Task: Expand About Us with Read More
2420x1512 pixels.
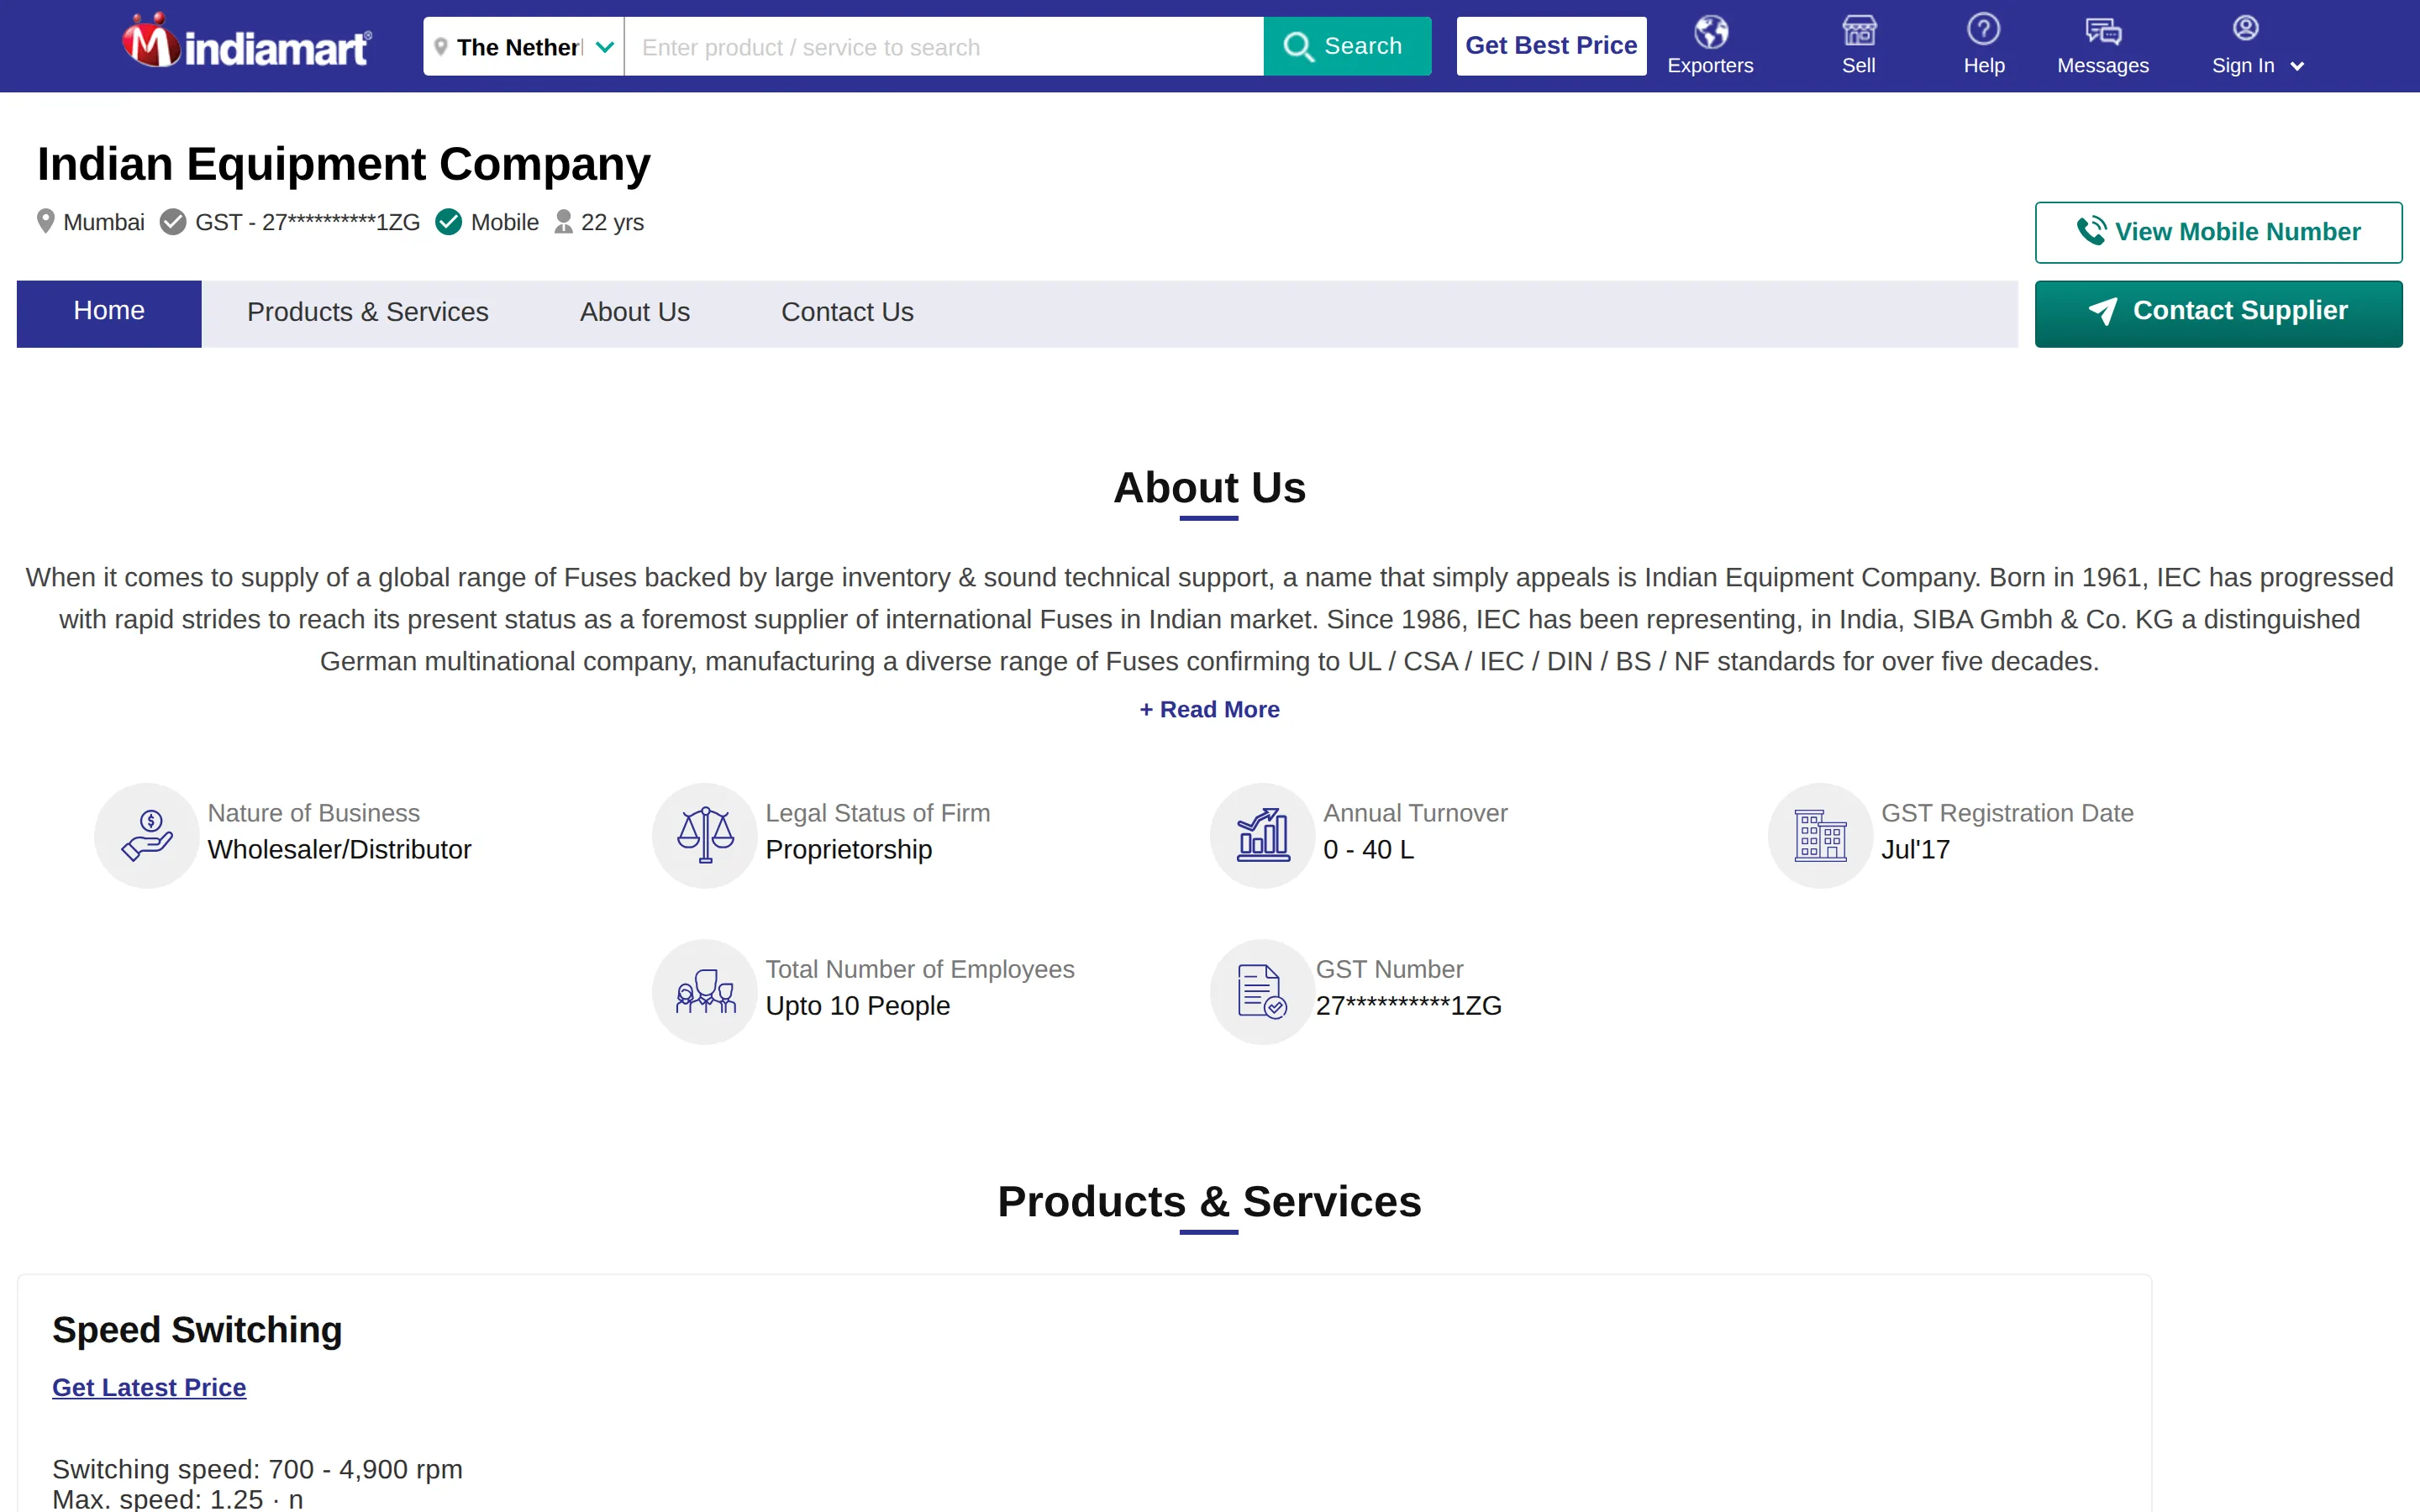Action: click(1209, 709)
